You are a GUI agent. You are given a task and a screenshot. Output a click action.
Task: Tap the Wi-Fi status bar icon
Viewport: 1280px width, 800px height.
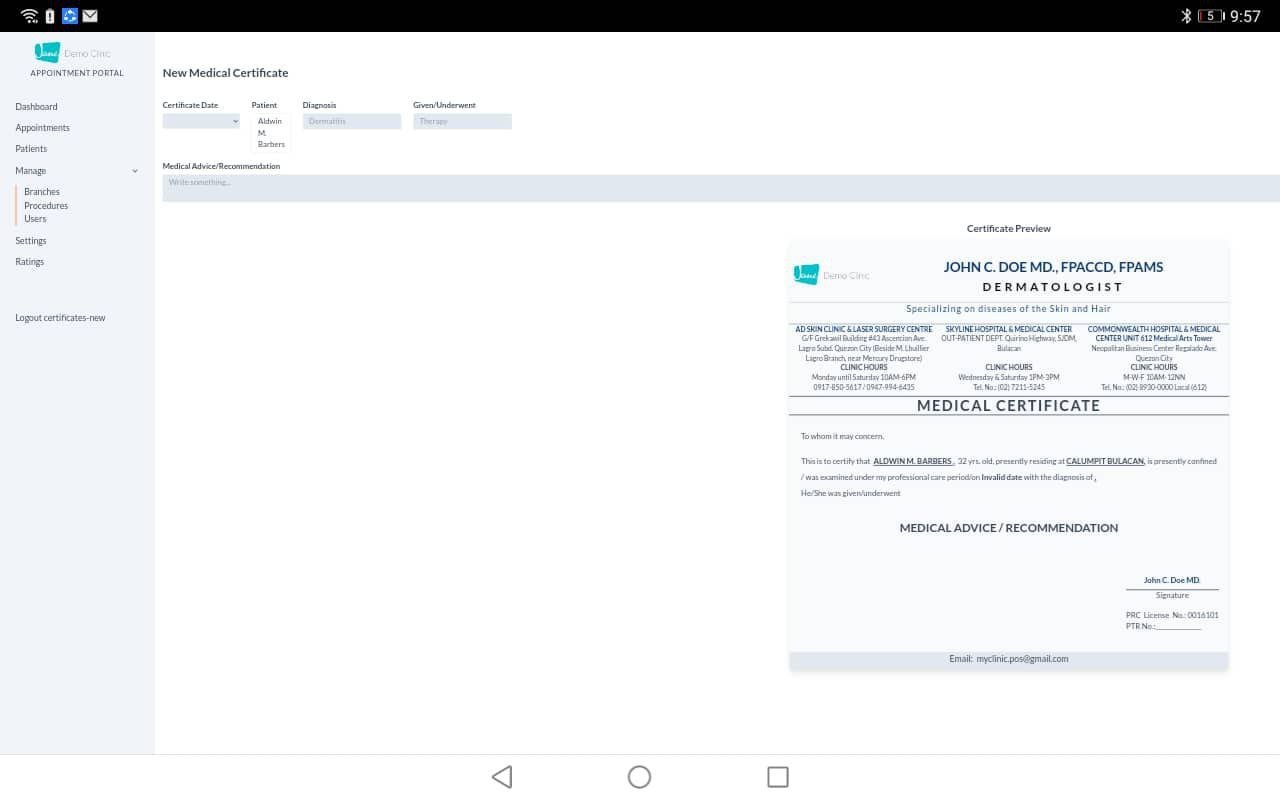(29, 16)
